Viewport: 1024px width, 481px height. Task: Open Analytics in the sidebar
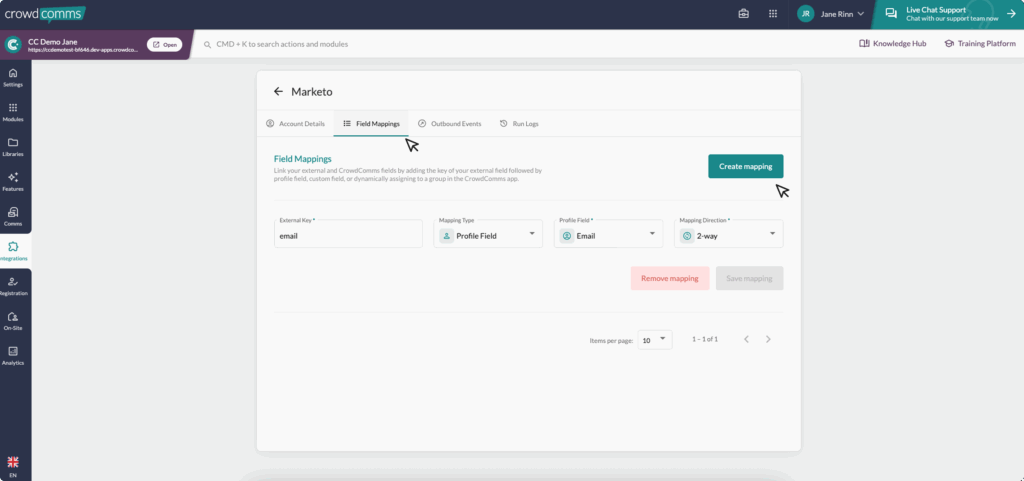click(x=13, y=356)
